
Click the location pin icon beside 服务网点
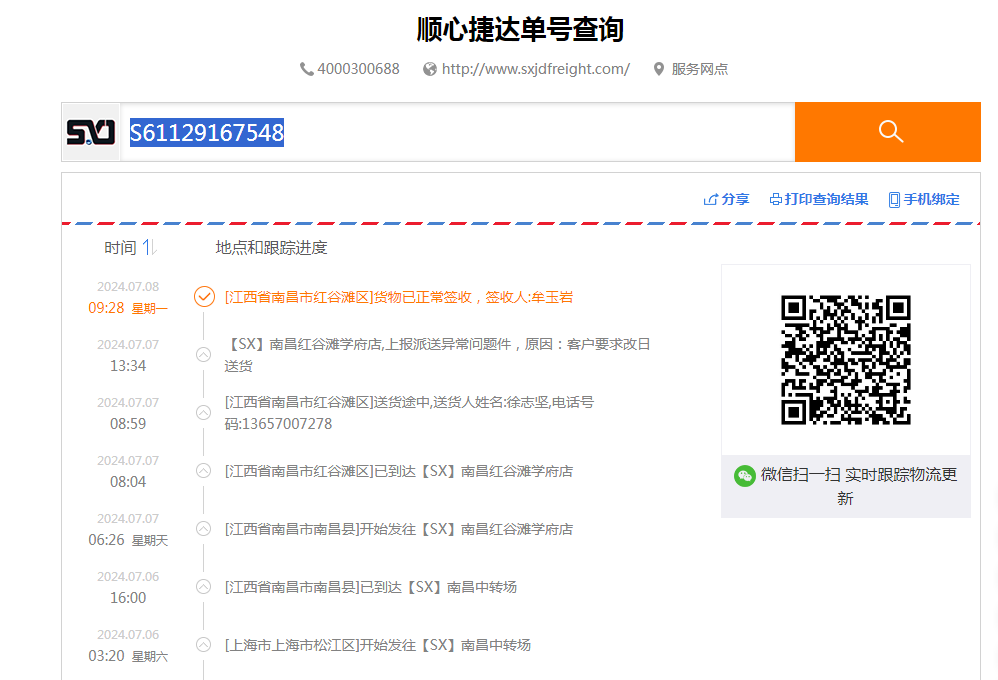[659, 69]
